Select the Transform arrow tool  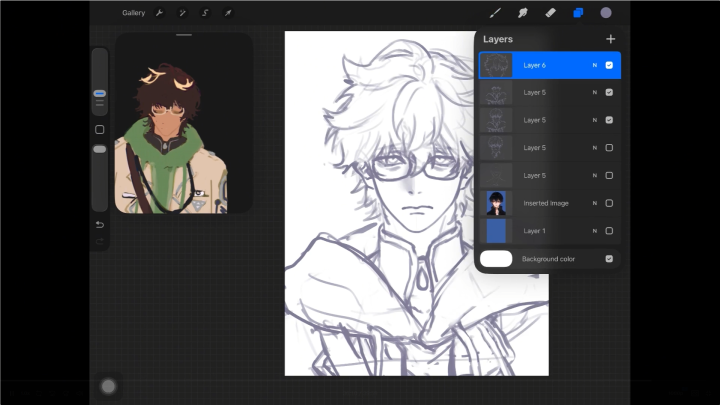[228, 13]
